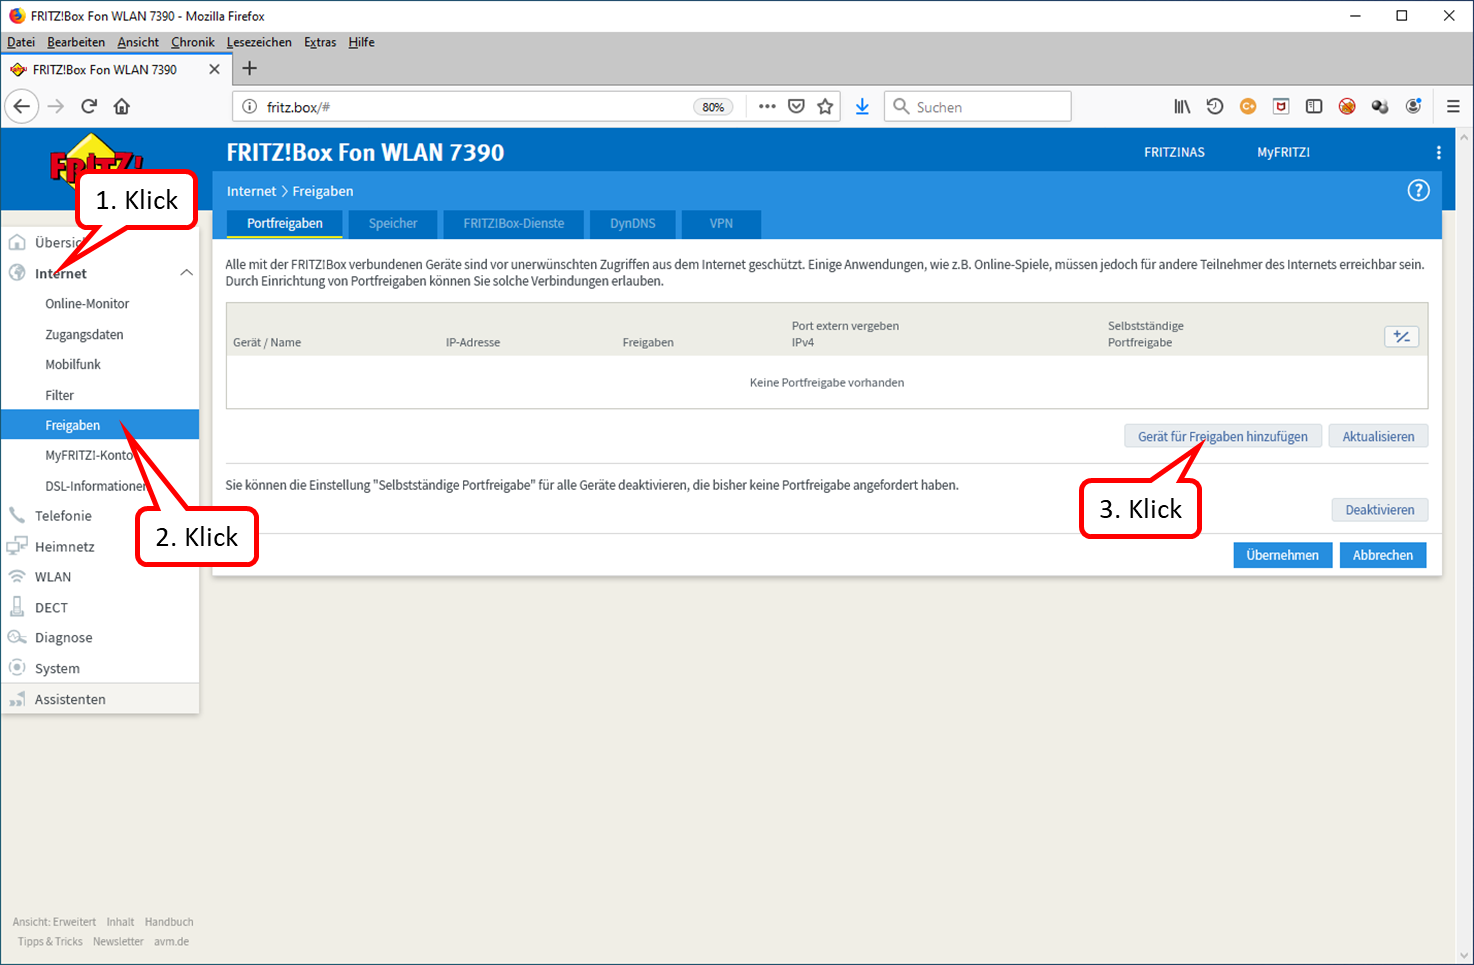Open Online-Monitor in the sidebar
This screenshot has width=1474, height=965.
pos(87,304)
